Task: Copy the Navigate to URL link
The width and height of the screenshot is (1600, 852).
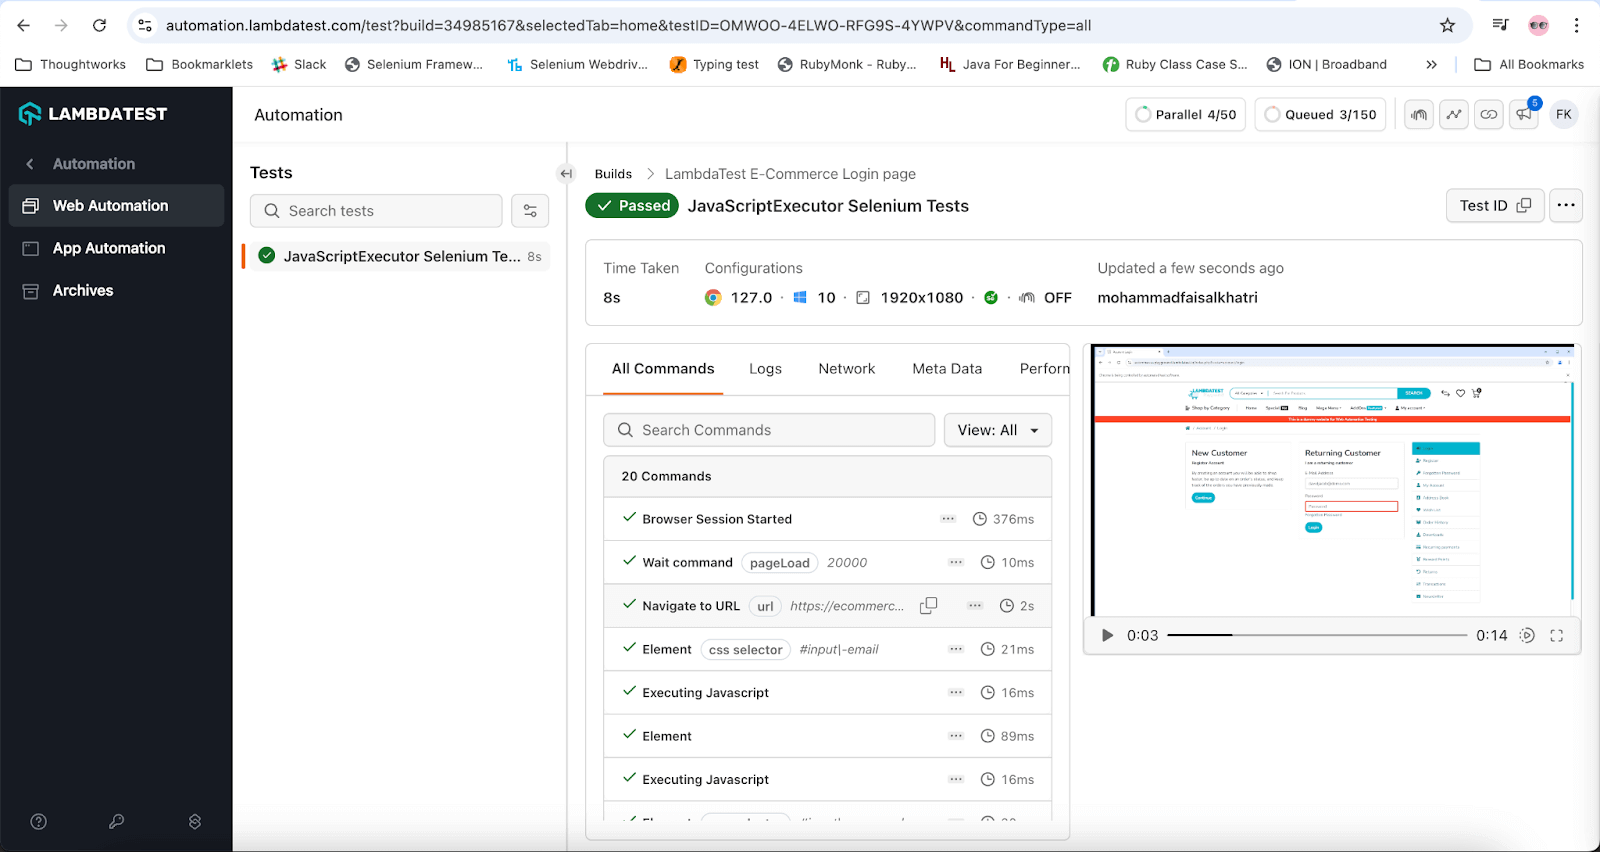Action: [928, 605]
